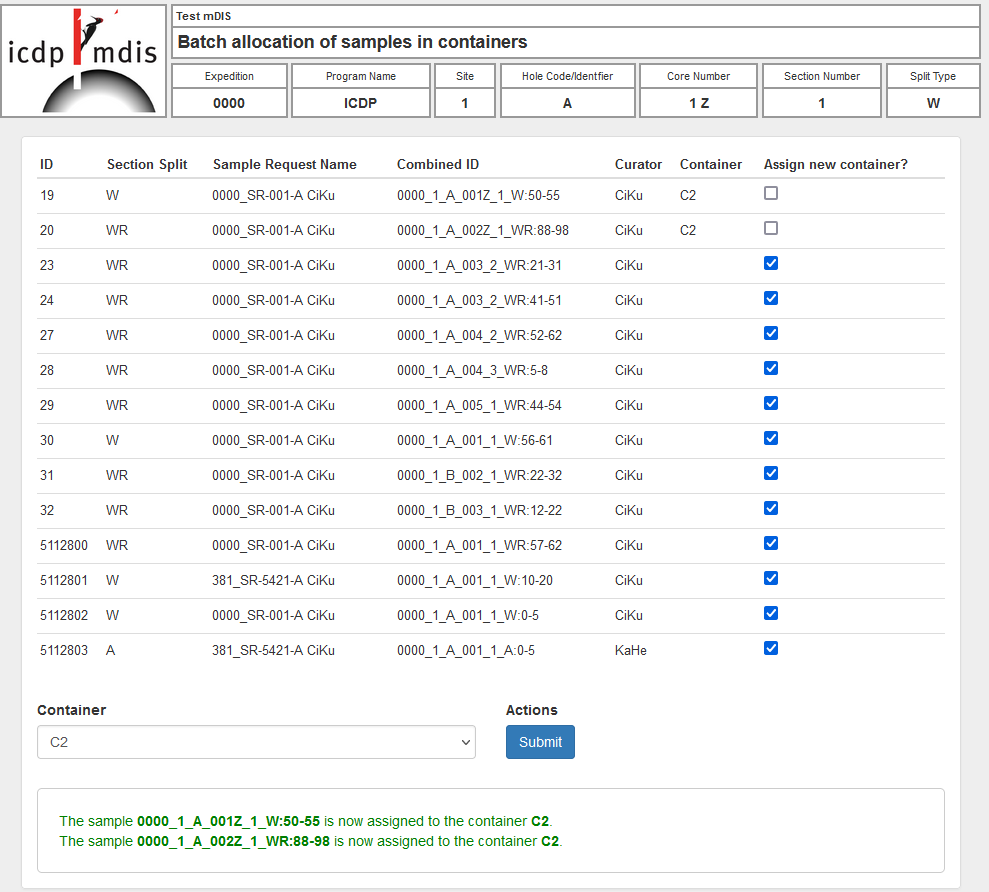Click the Expedition field showing 0000

point(229,101)
